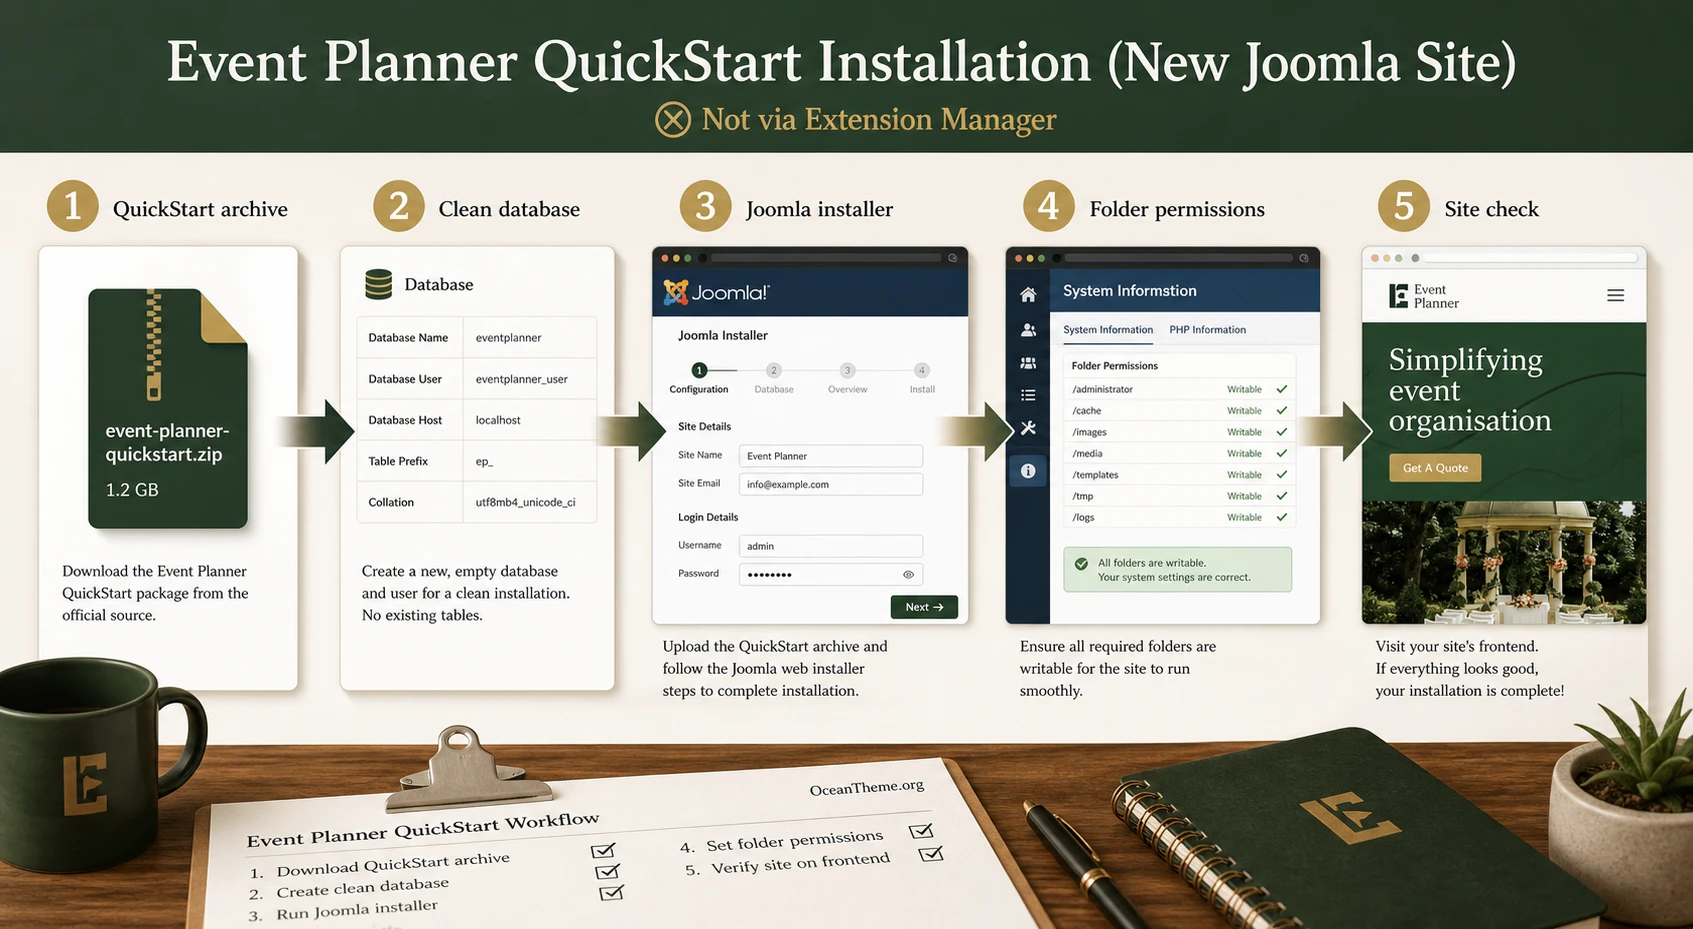Switch to the PHP Information tab
Viewport: 1693px width, 929px height.
(x=1207, y=329)
